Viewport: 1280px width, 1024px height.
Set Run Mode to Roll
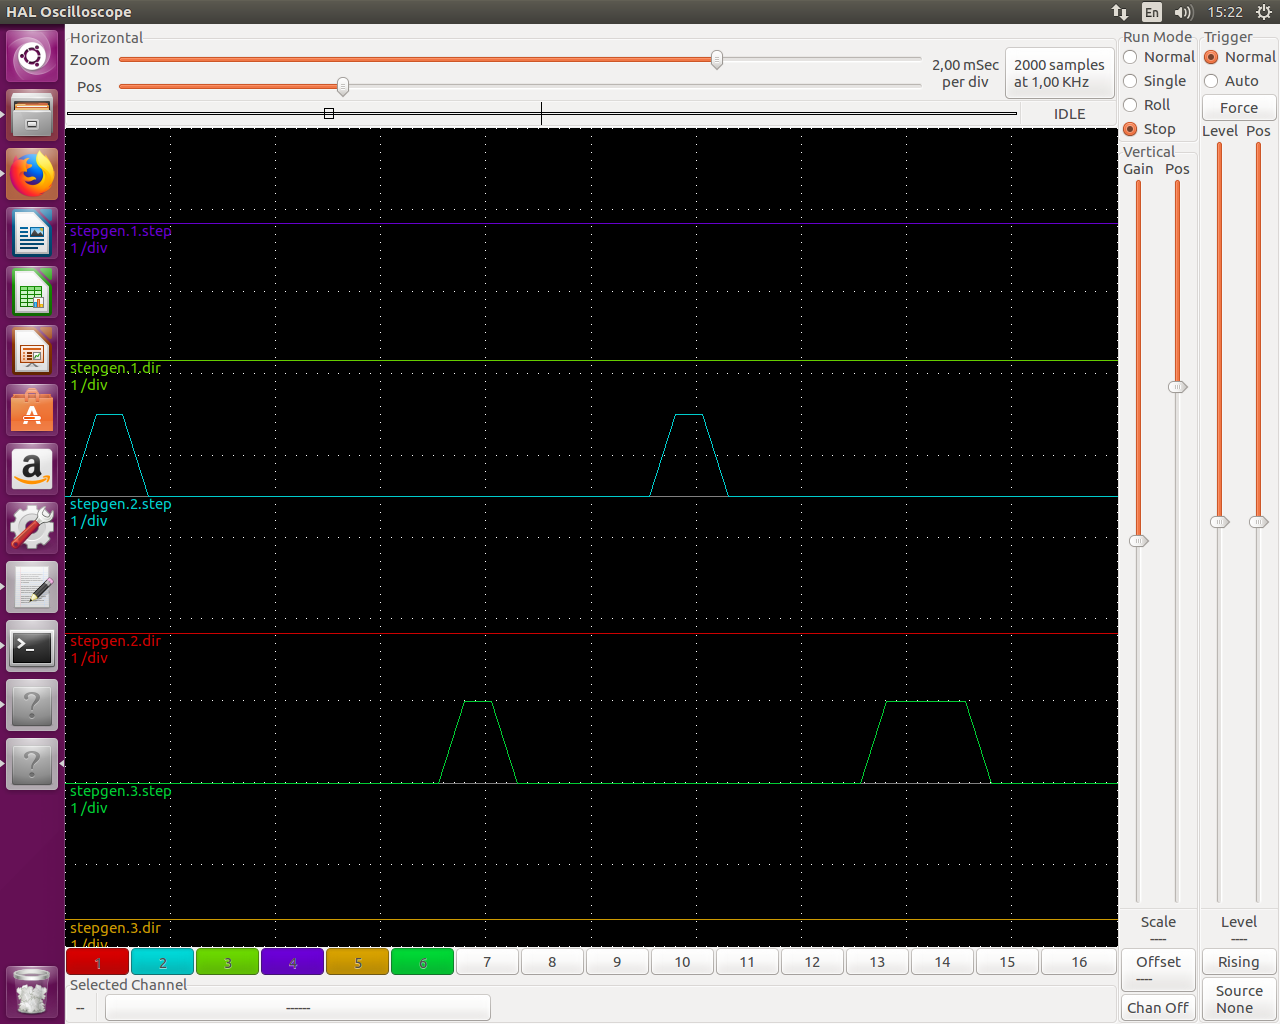[x=1146, y=105]
